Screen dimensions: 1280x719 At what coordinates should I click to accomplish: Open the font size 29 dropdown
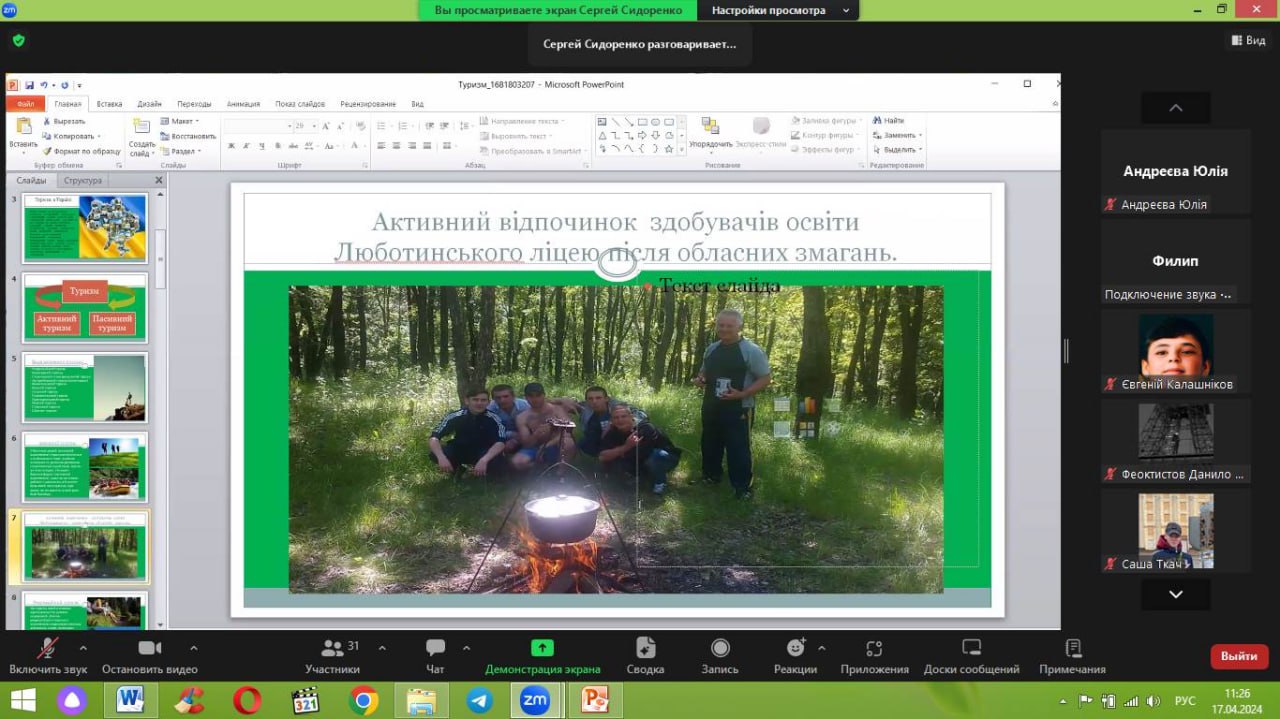click(x=314, y=126)
